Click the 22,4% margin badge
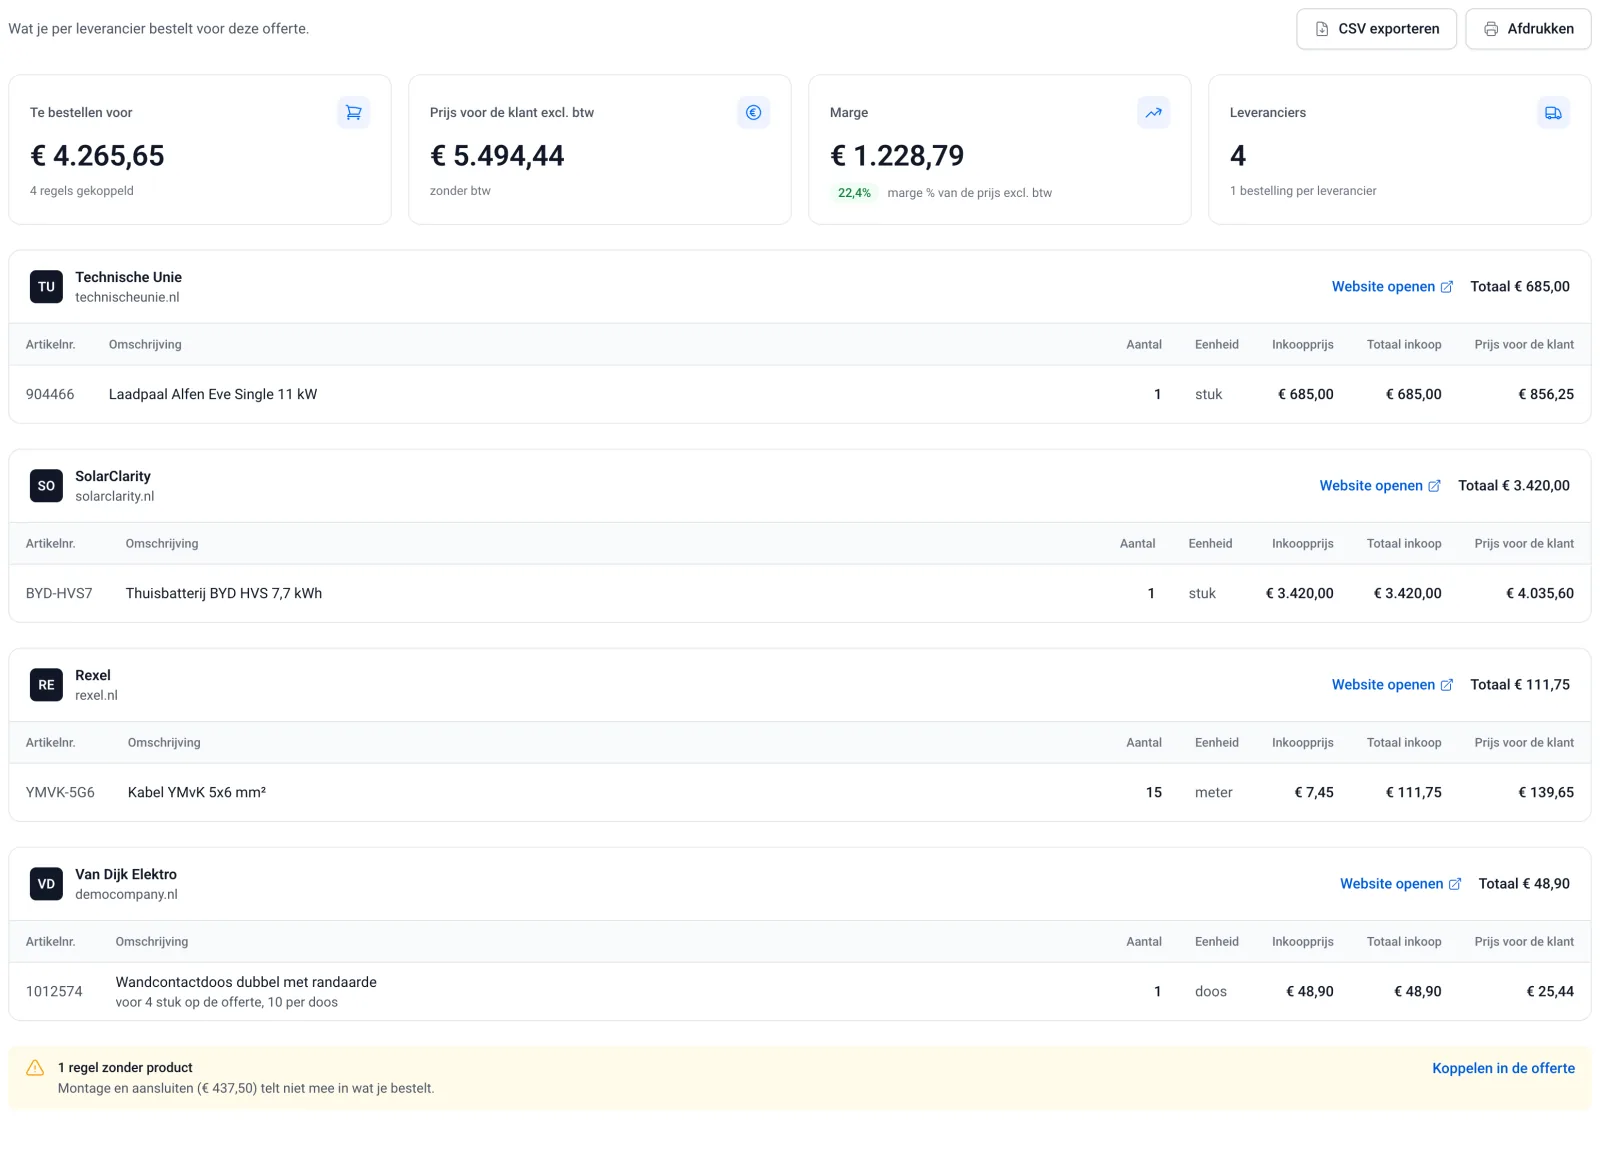The height and width of the screenshot is (1151, 1600). [x=854, y=193]
